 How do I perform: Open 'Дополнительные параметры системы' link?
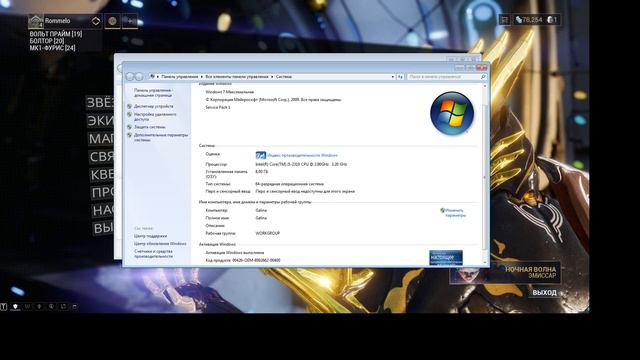tap(161, 137)
